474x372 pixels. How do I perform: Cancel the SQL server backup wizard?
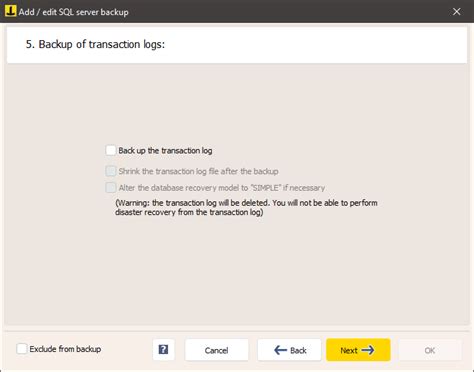(x=217, y=350)
